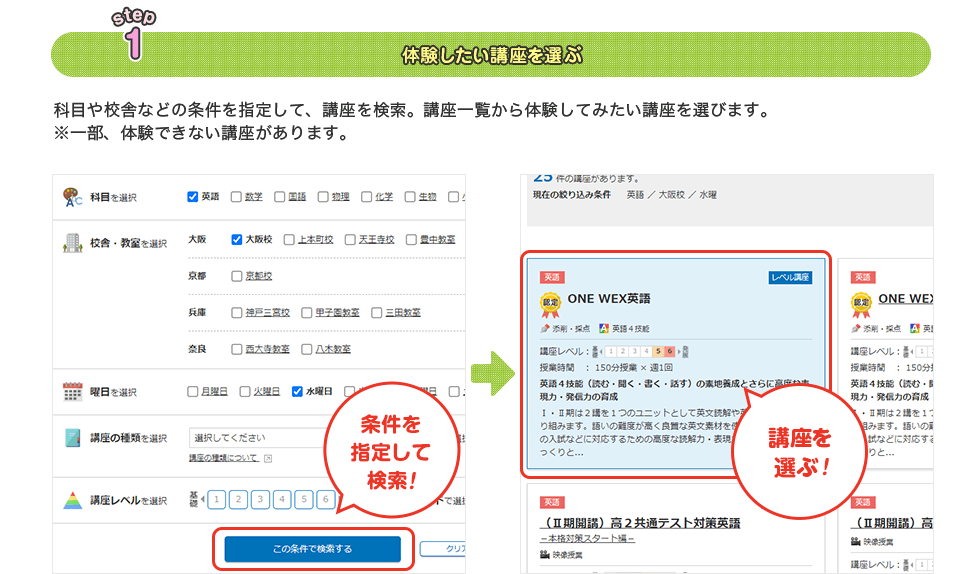Image resolution: width=980 pixels, height=574 pixels.
Task: Check the 火曜日 day checkbox
Action: 245,391
